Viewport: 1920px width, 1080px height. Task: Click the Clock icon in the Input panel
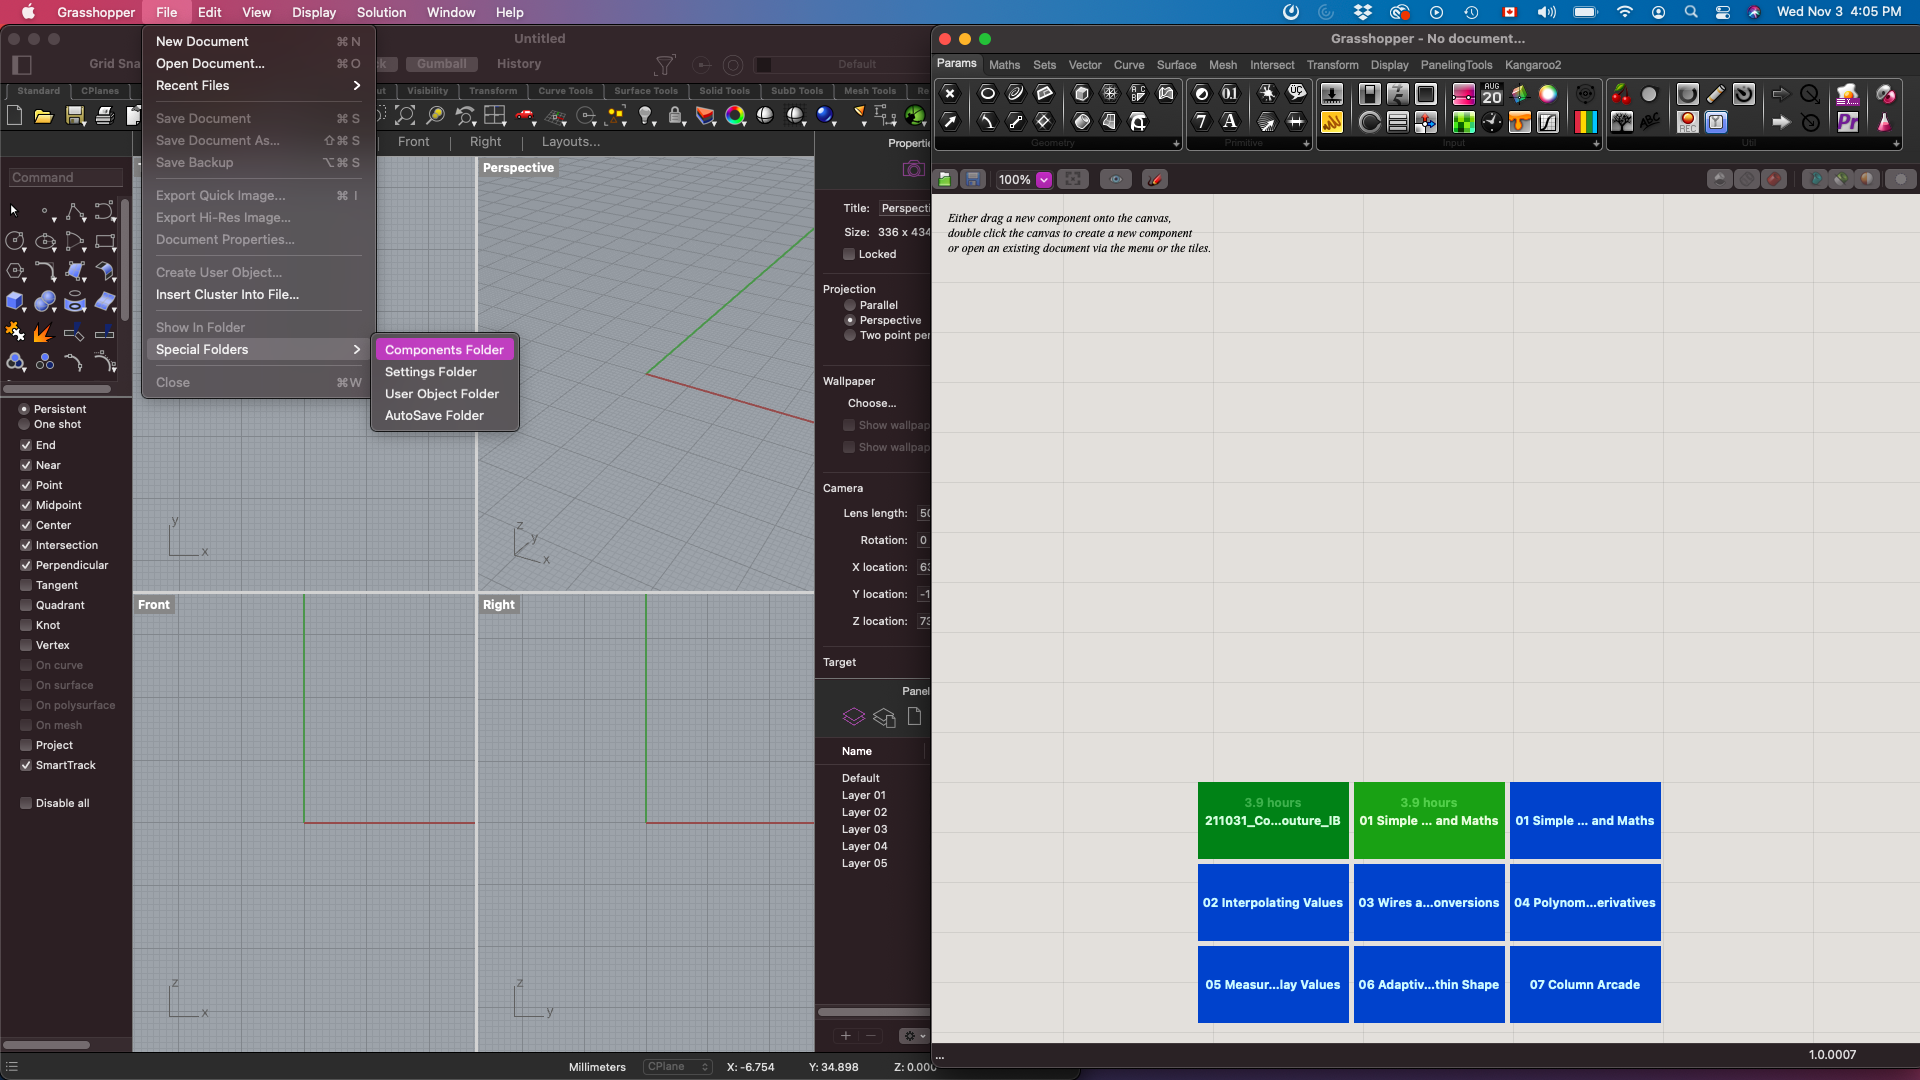1492,122
